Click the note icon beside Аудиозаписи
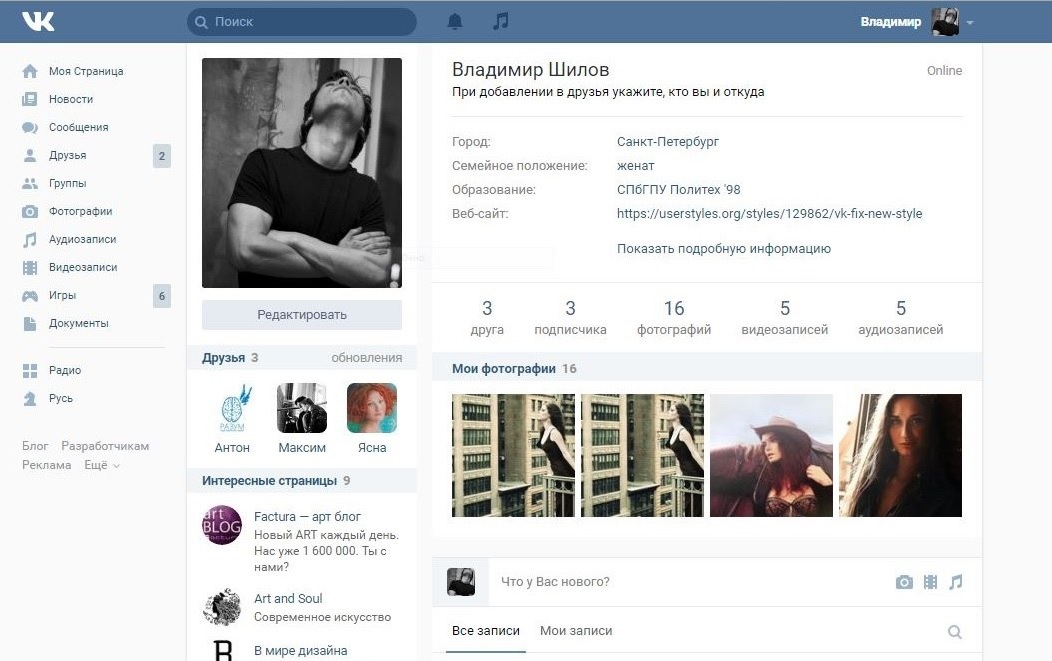This screenshot has height=661, width=1052. [30, 240]
